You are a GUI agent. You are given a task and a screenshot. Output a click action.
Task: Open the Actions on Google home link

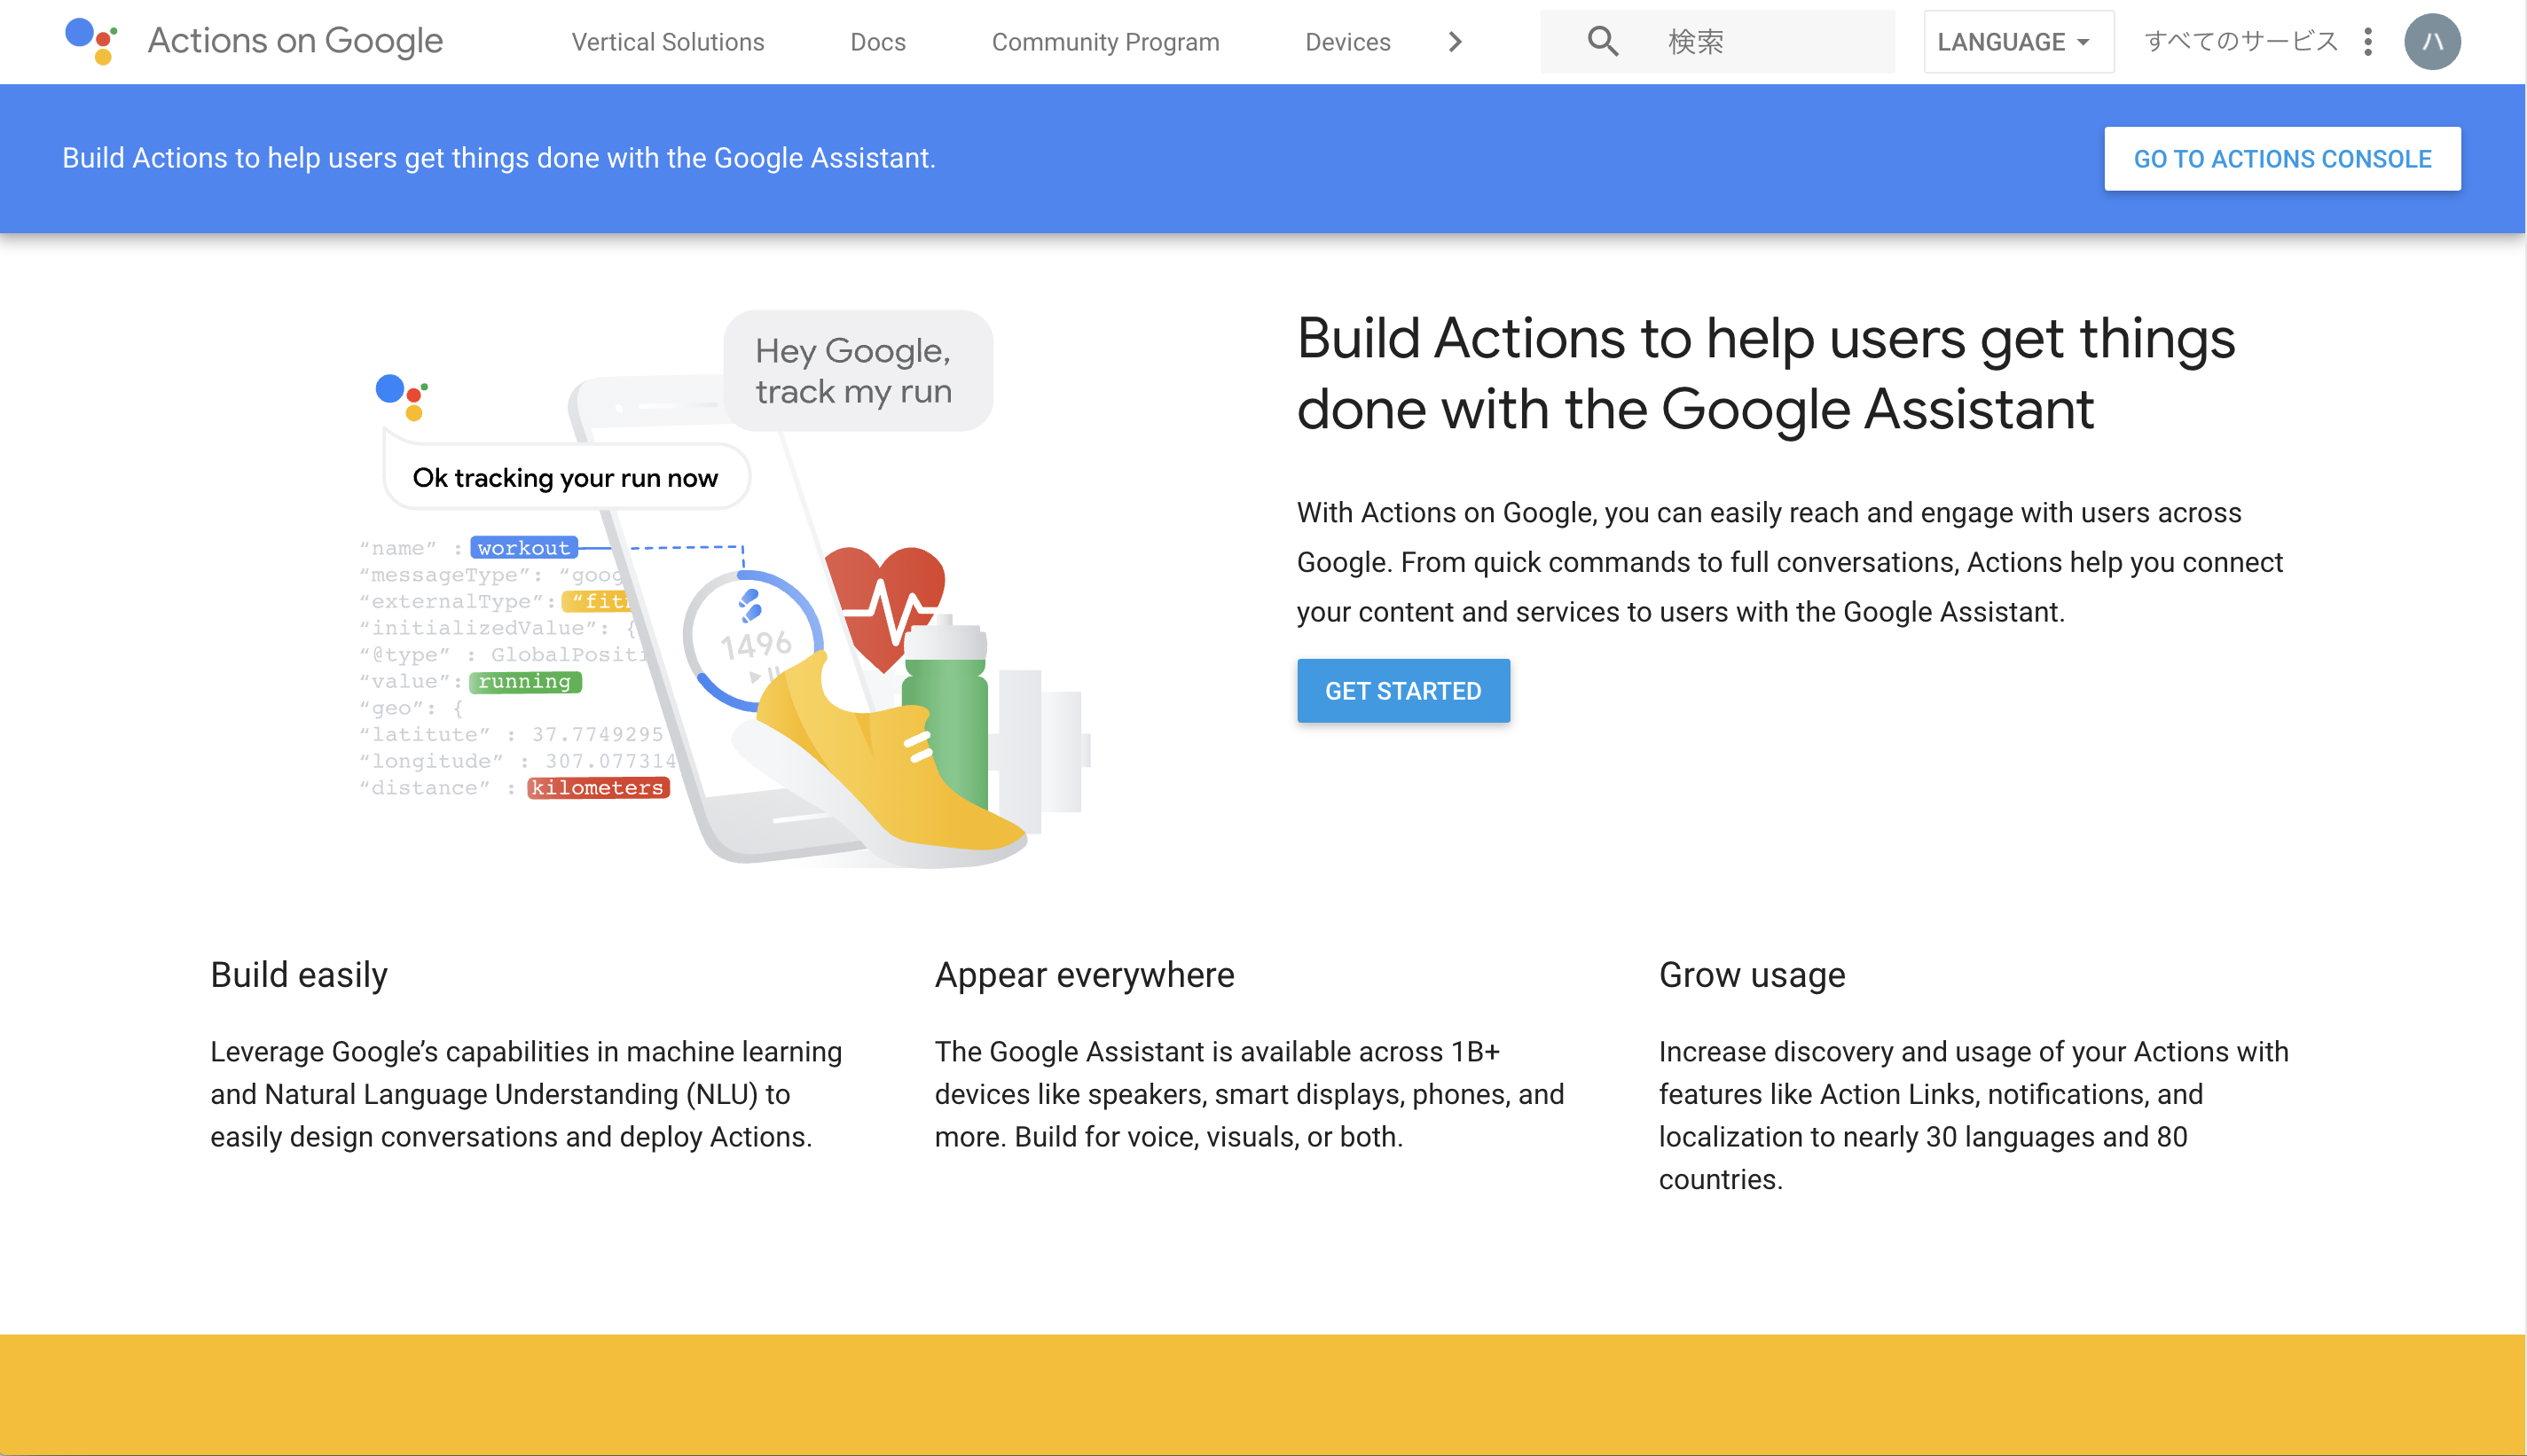[295, 41]
